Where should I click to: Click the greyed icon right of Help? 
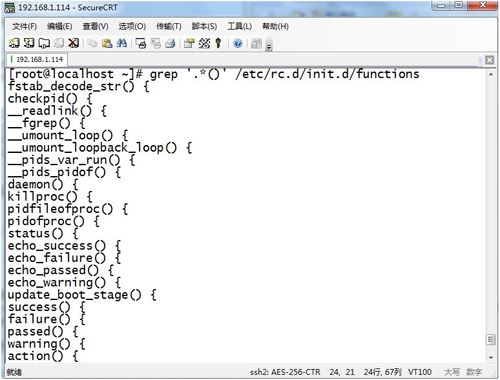(256, 43)
